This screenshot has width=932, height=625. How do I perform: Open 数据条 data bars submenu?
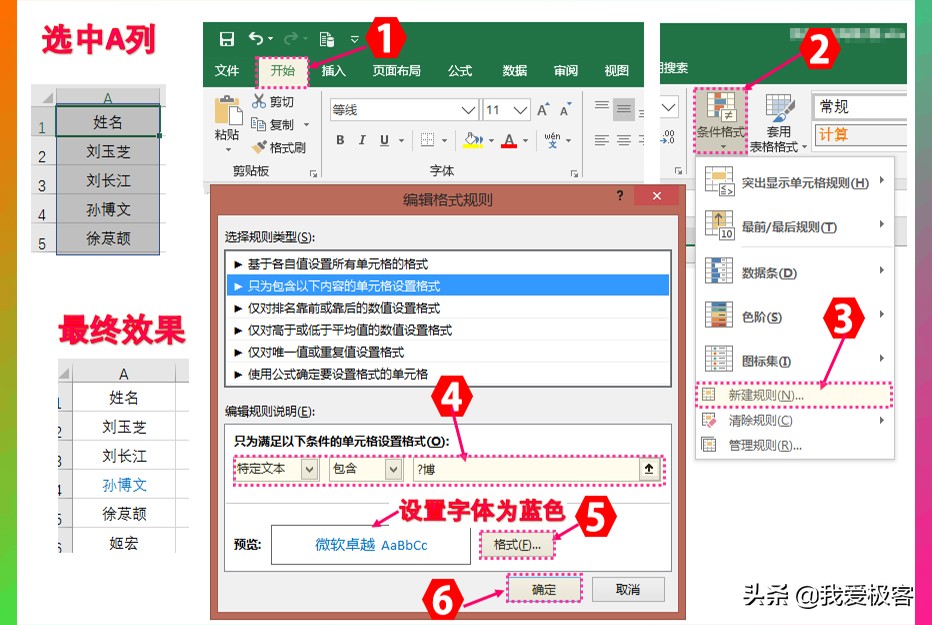(795, 272)
